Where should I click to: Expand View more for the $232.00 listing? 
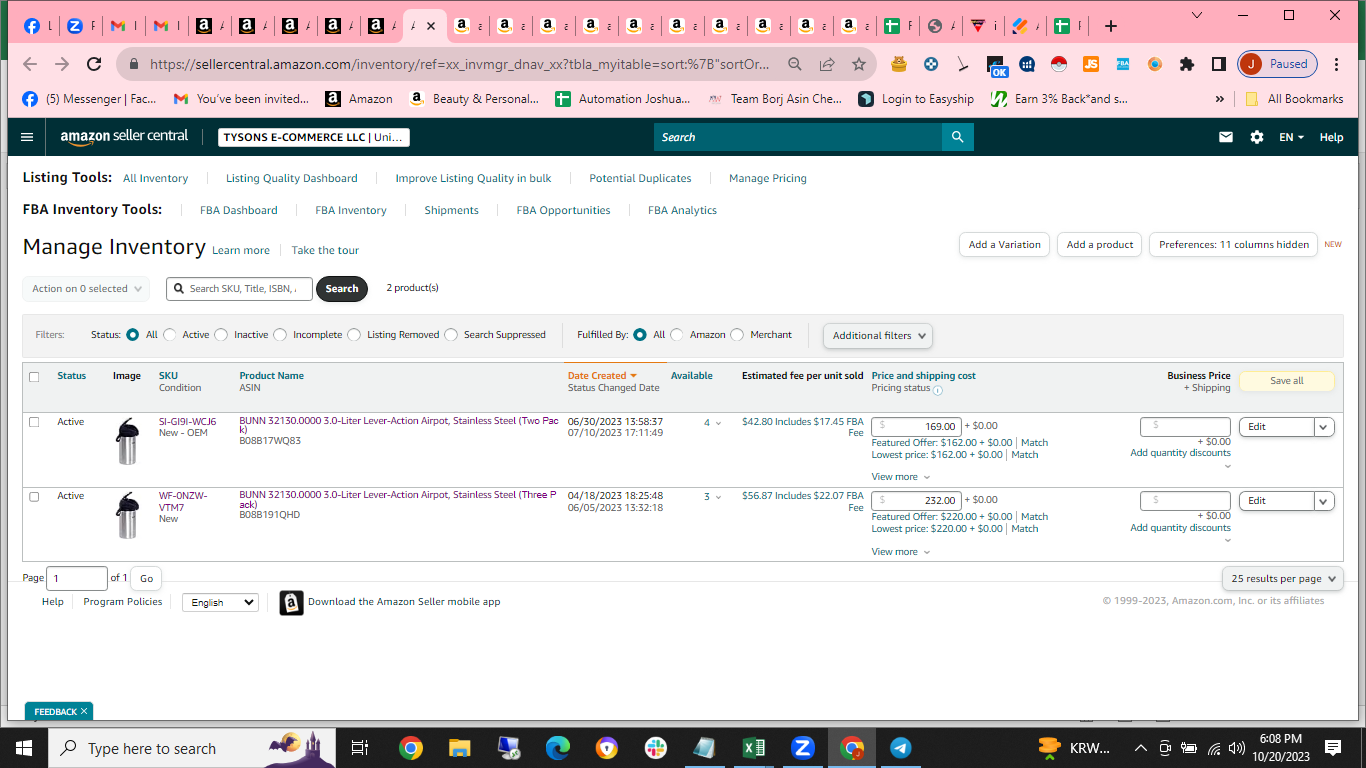click(x=901, y=552)
